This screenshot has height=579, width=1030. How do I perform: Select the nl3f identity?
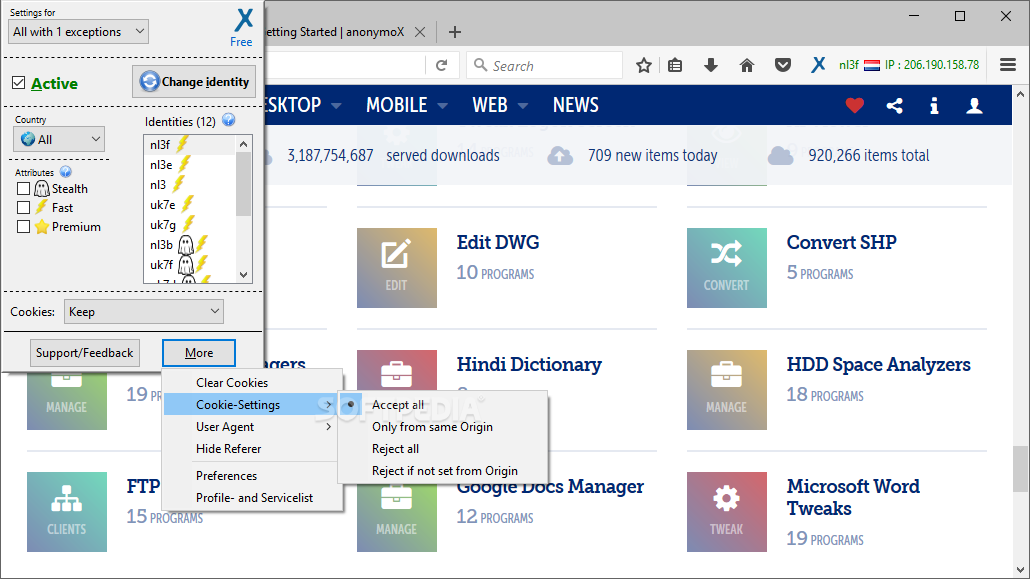pyautogui.click(x=189, y=145)
